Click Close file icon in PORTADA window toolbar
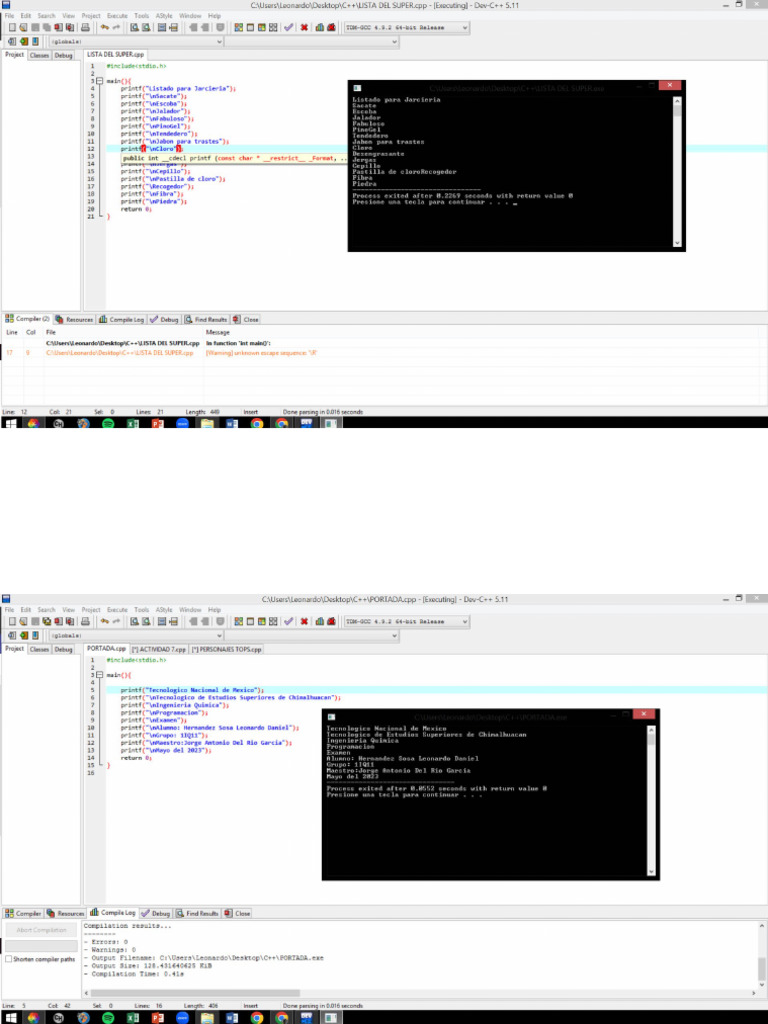The height and width of the screenshot is (1024, 768). (x=58, y=621)
